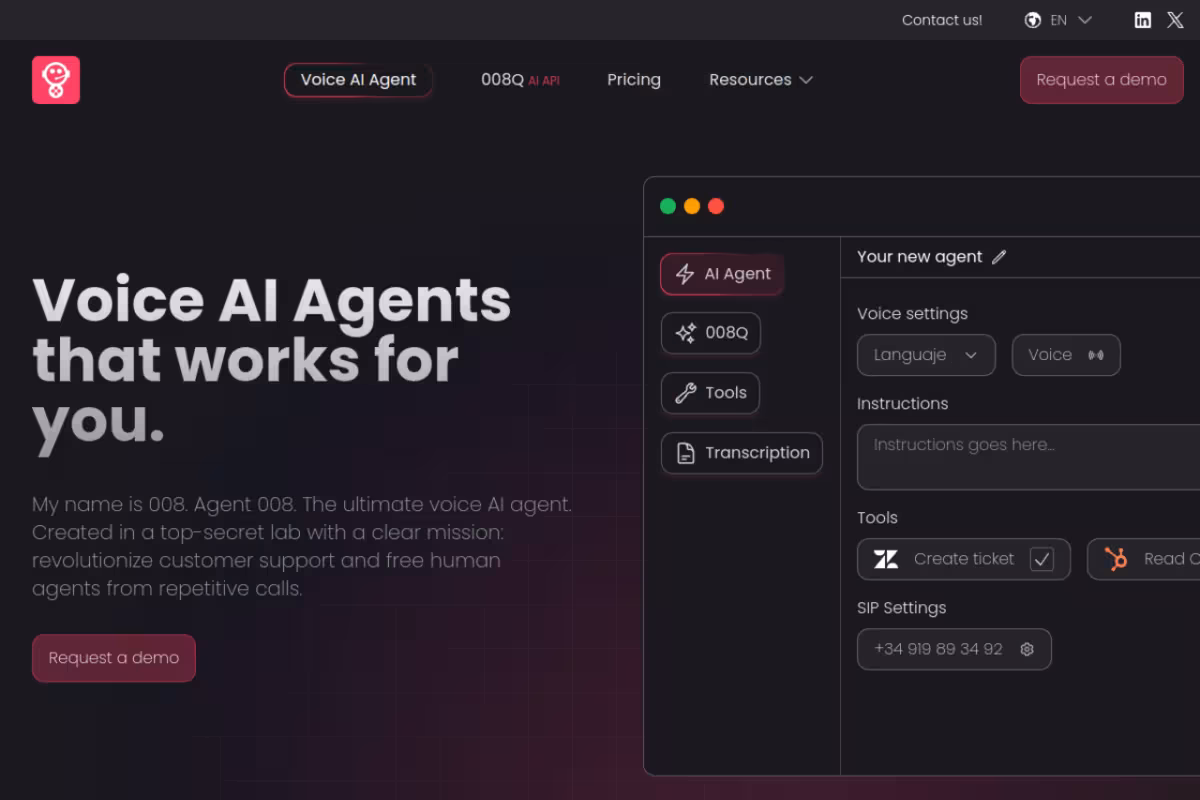This screenshot has height=800, width=1200.
Task: Click the Voice selector button
Action: coord(1066,355)
